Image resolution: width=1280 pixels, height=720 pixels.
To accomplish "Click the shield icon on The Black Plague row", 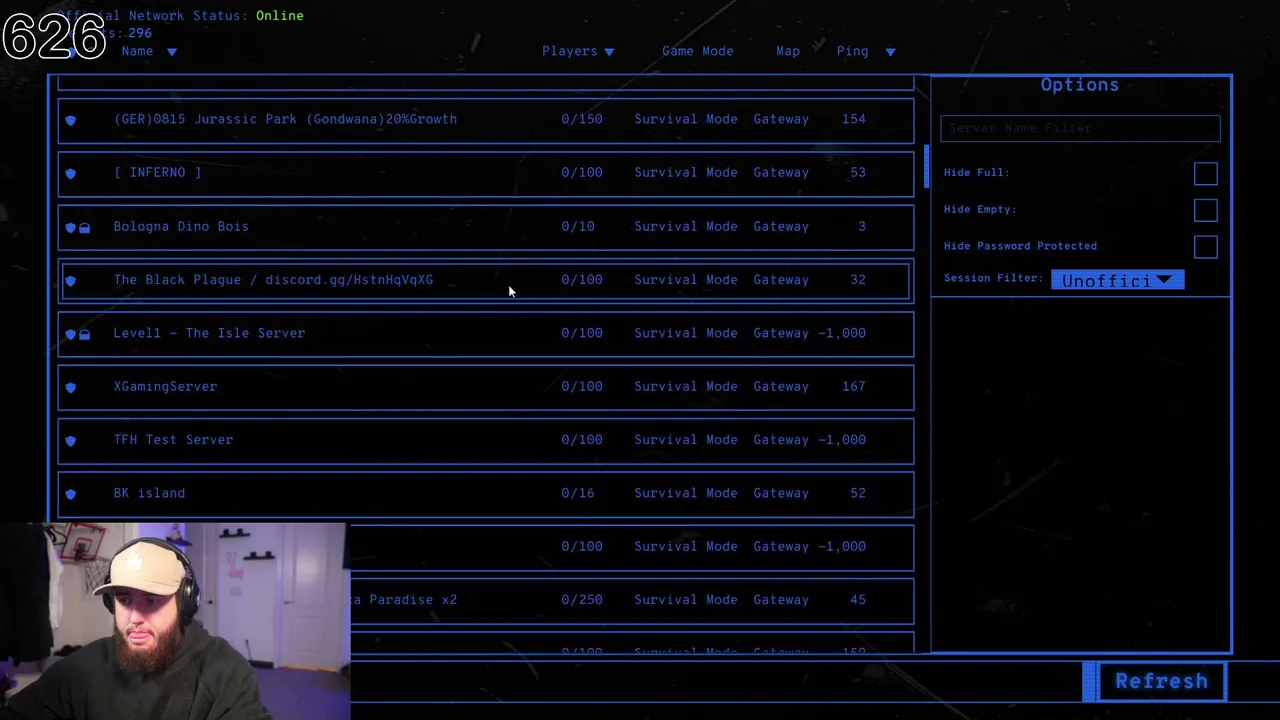I will tap(70, 280).
